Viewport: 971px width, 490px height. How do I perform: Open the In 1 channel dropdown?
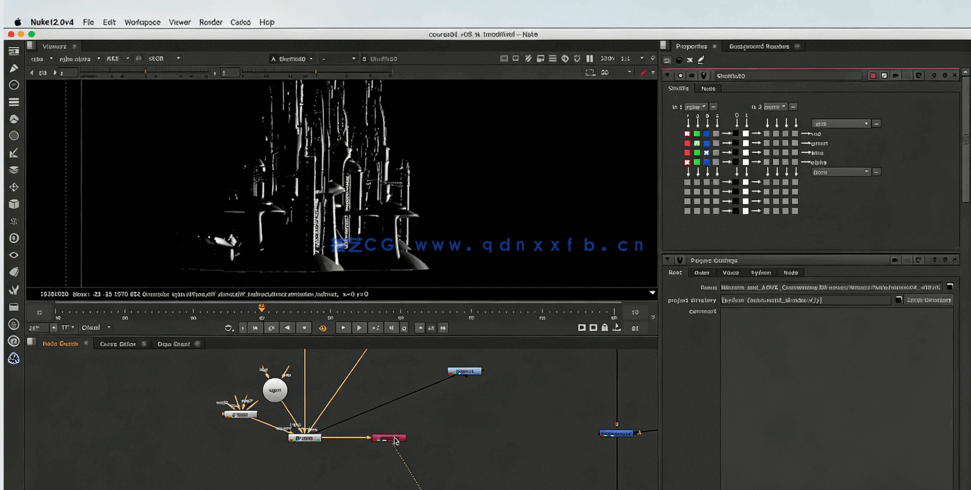[695, 107]
